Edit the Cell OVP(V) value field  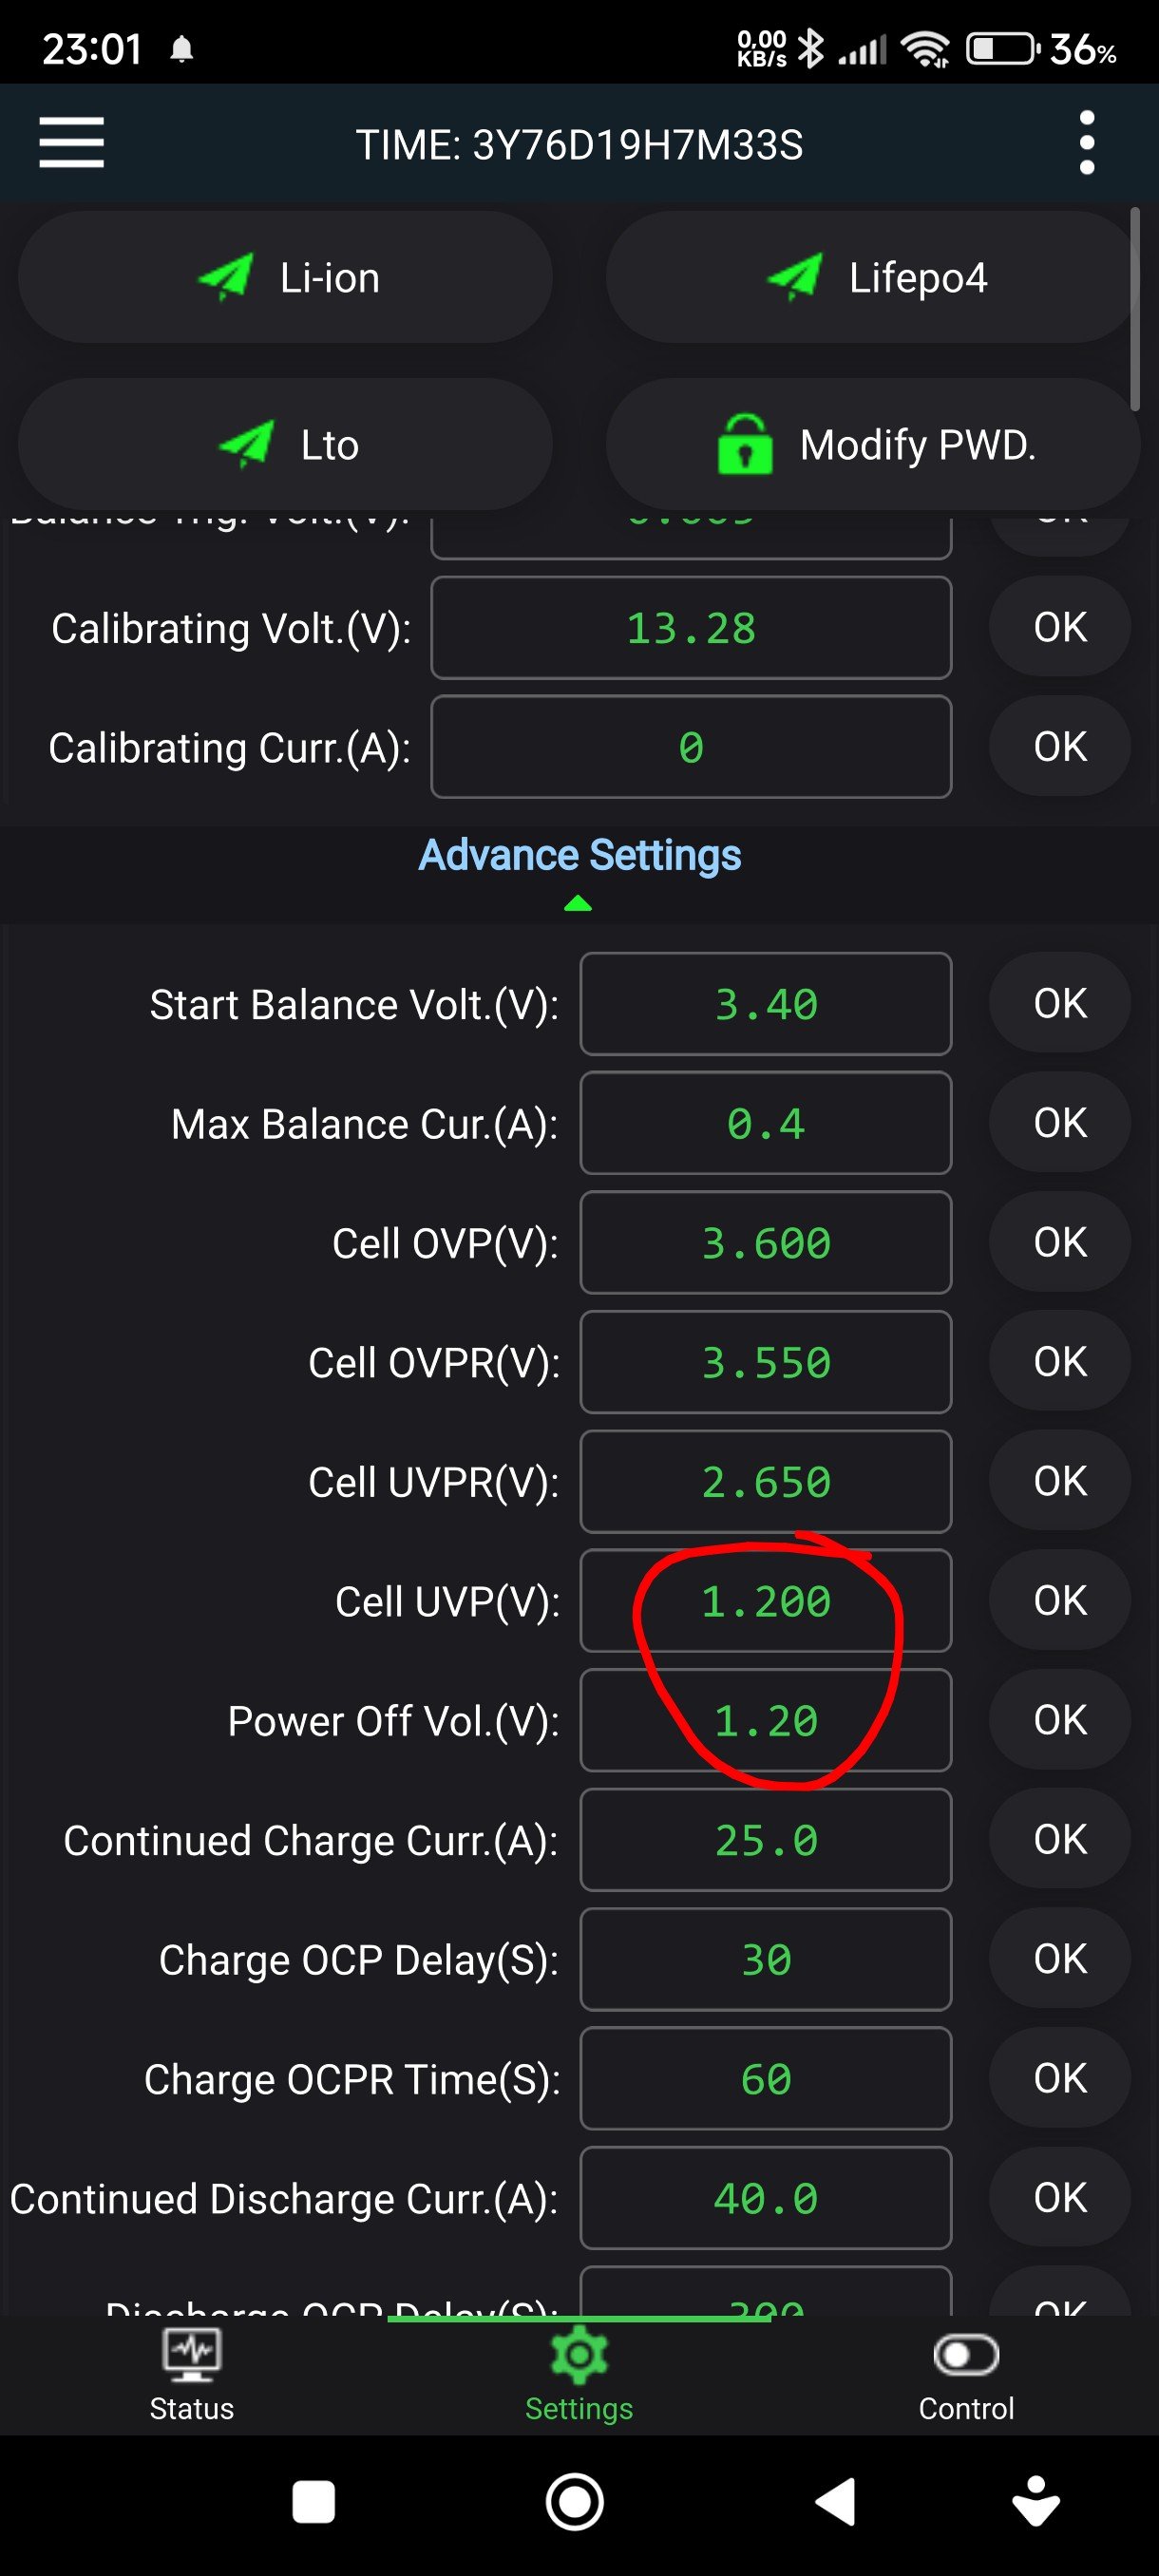point(765,1243)
